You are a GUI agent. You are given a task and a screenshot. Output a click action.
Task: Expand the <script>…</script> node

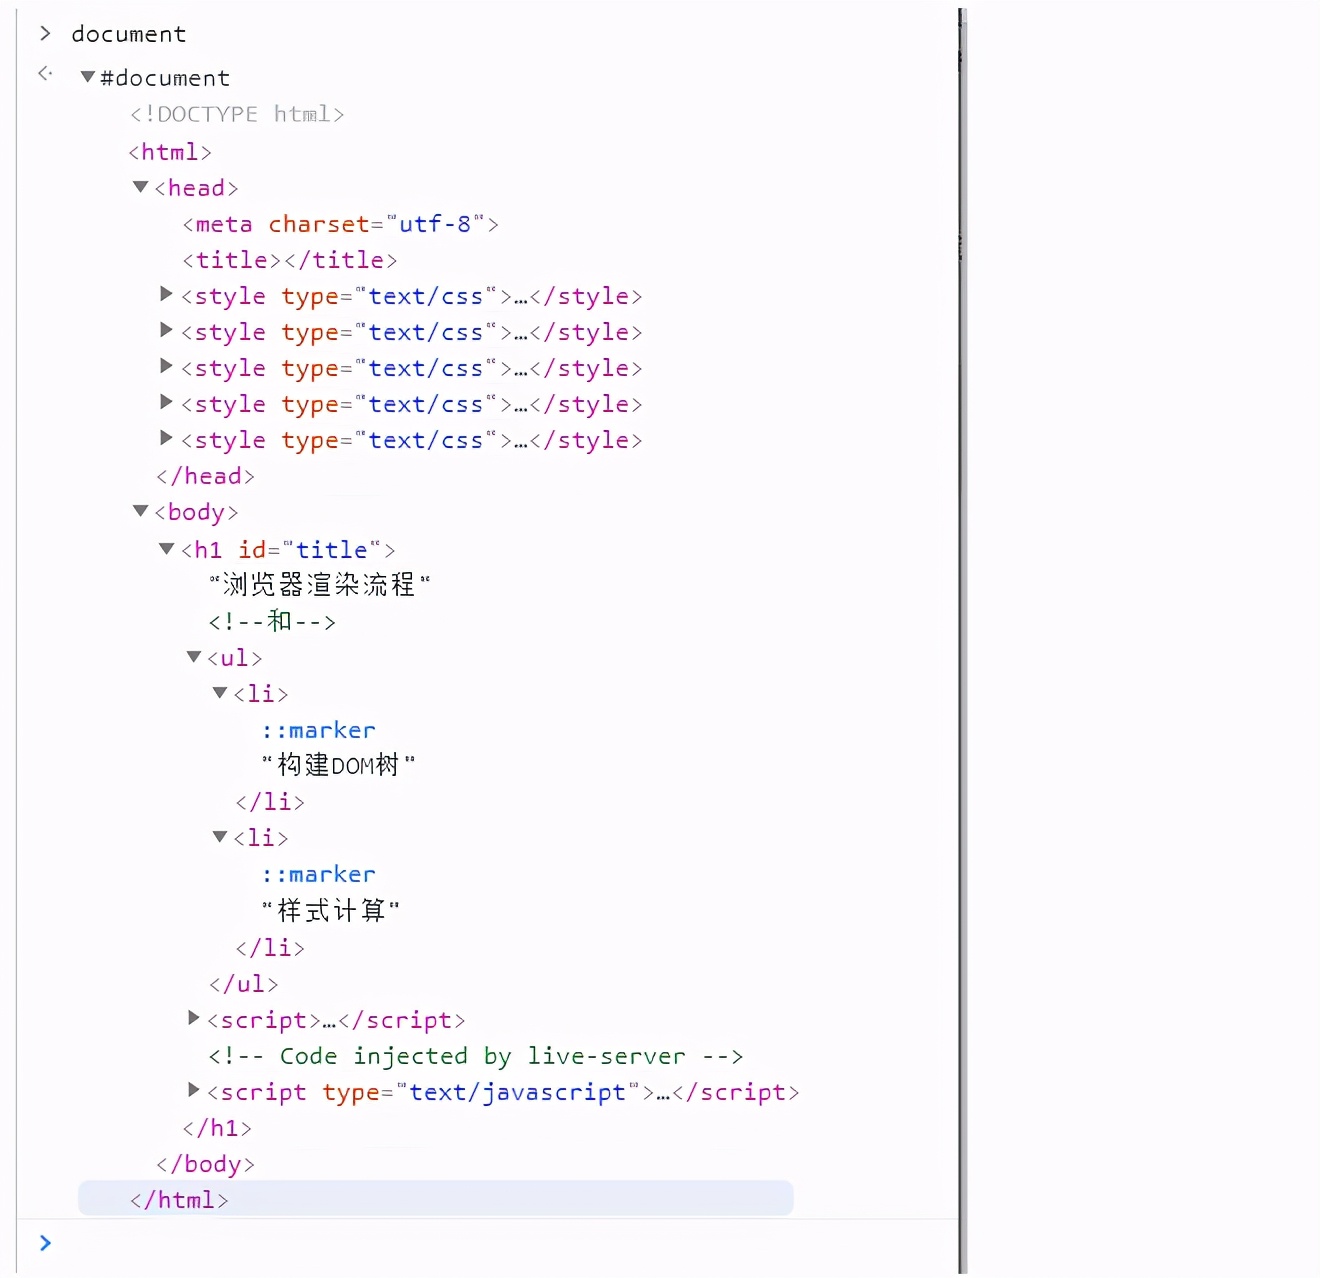[194, 1018]
